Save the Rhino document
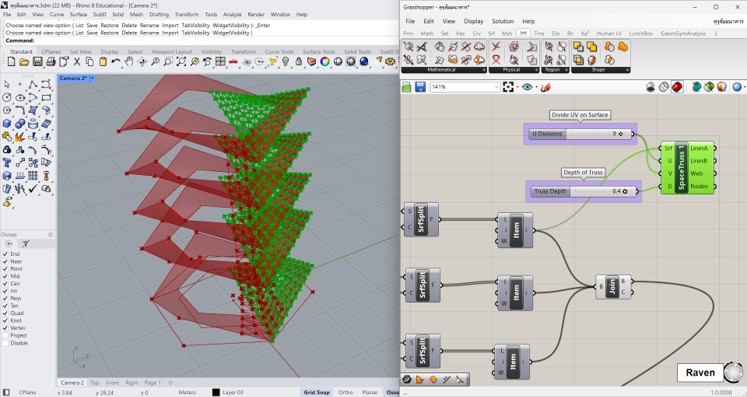The image size is (747, 397). tap(37, 62)
